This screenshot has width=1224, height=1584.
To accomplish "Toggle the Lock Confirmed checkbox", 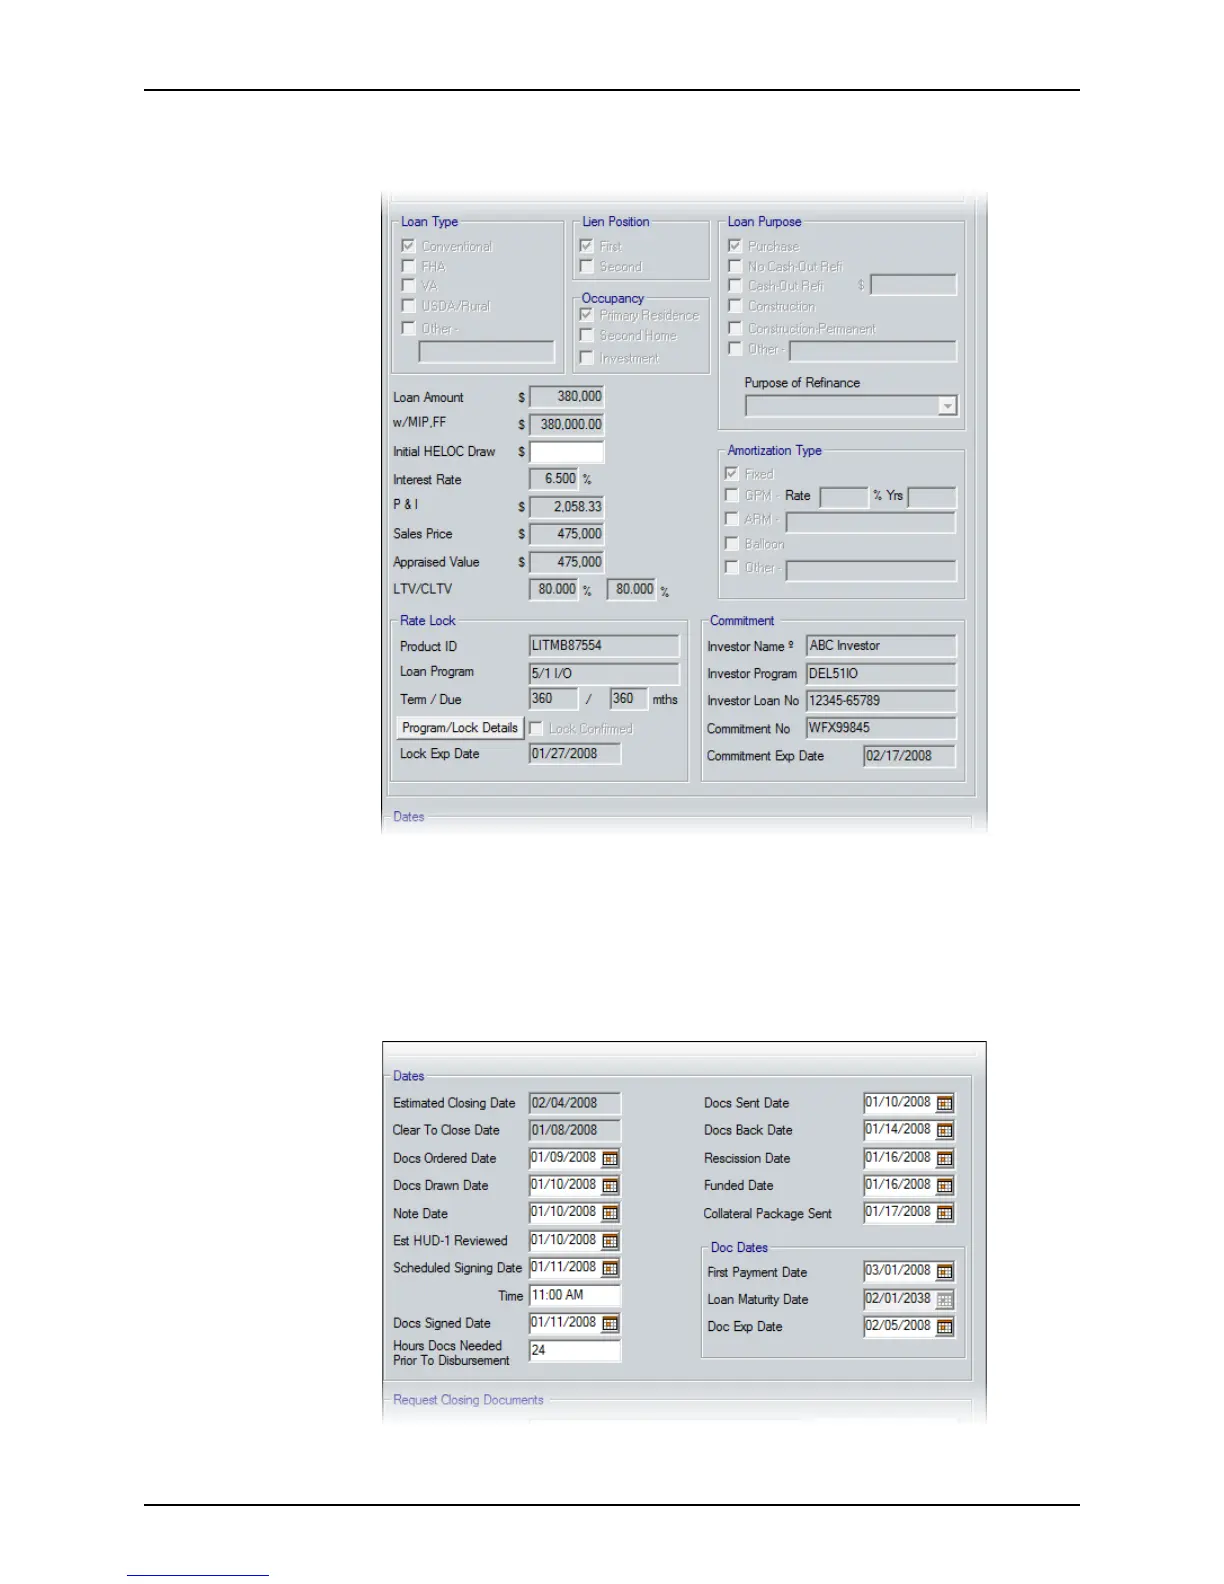I will coord(536,728).
